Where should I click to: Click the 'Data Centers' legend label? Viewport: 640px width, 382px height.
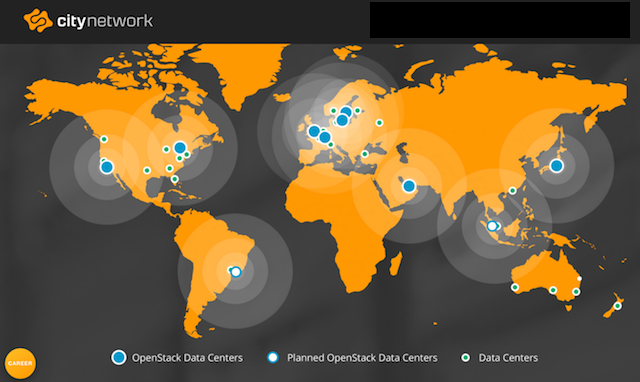pyautogui.click(x=508, y=358)
